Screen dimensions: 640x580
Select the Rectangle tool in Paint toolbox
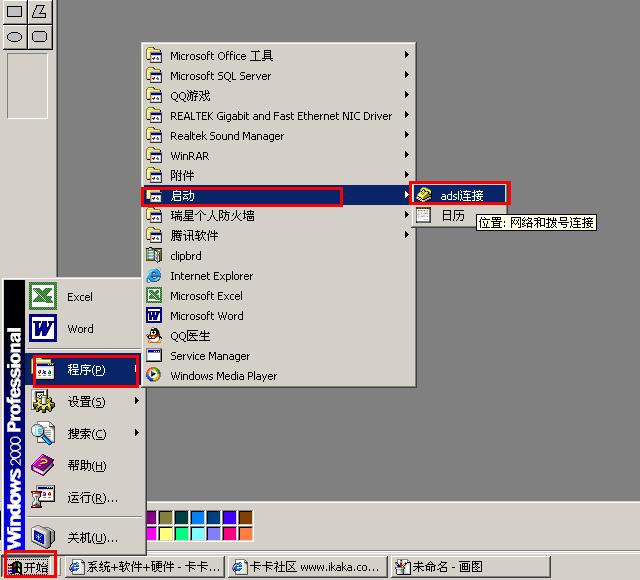point(15,11)
